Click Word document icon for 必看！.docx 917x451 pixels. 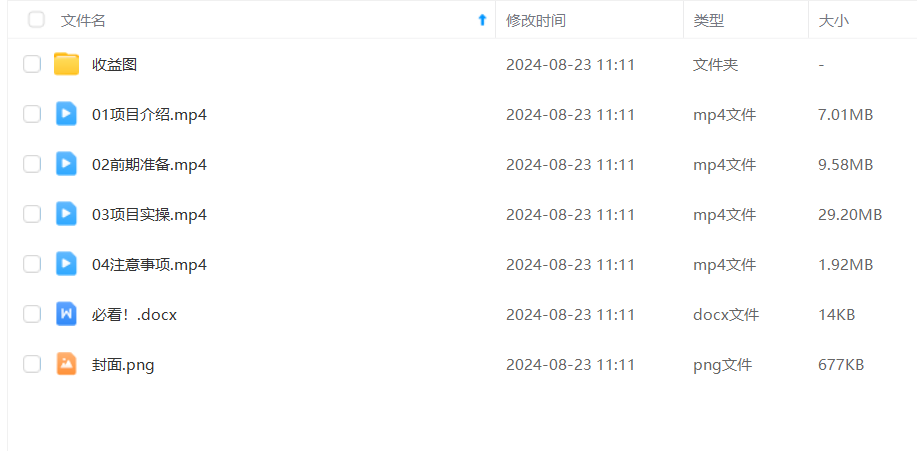click(x=66, y=314)
